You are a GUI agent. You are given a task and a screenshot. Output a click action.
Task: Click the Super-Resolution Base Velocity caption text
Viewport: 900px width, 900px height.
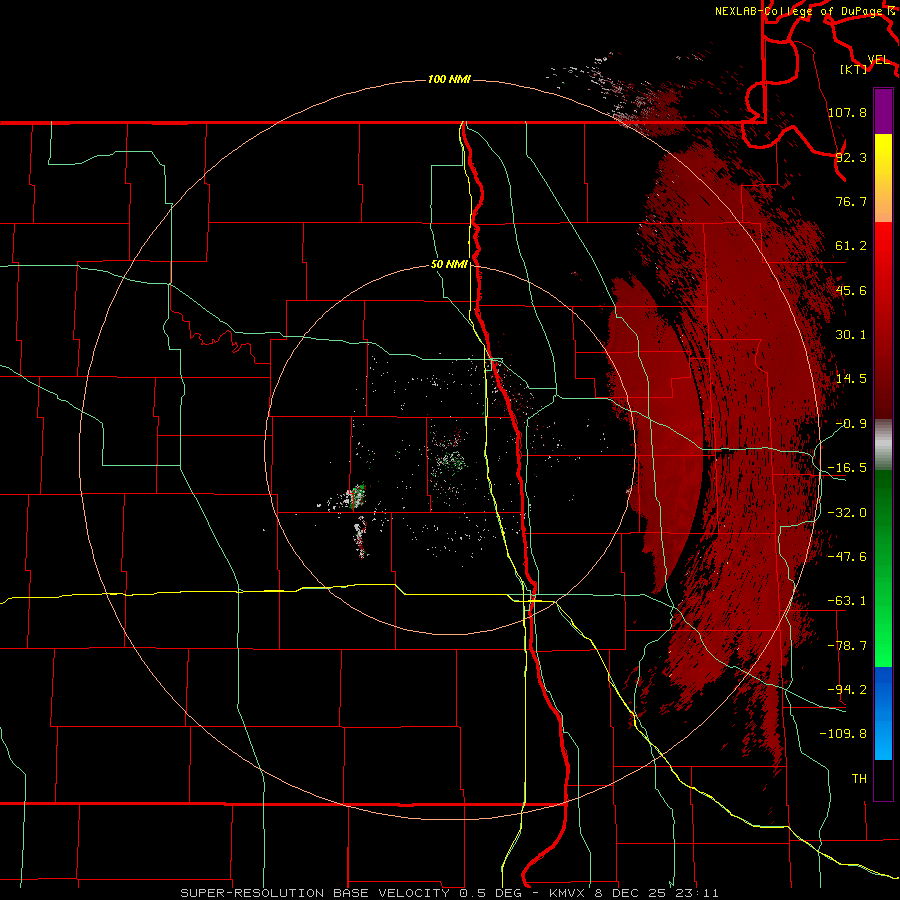(x=449, y=893)
